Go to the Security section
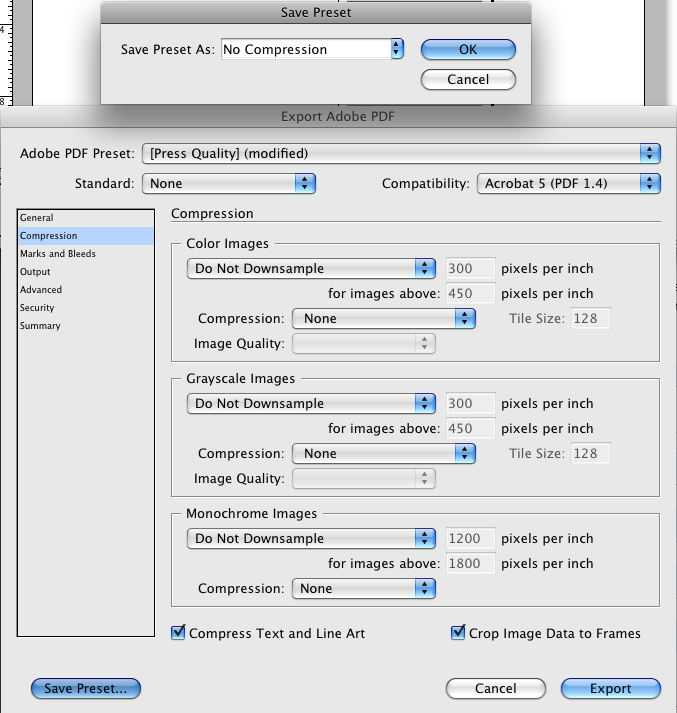This screenshot has height=713, width=677. click(38, 308)
